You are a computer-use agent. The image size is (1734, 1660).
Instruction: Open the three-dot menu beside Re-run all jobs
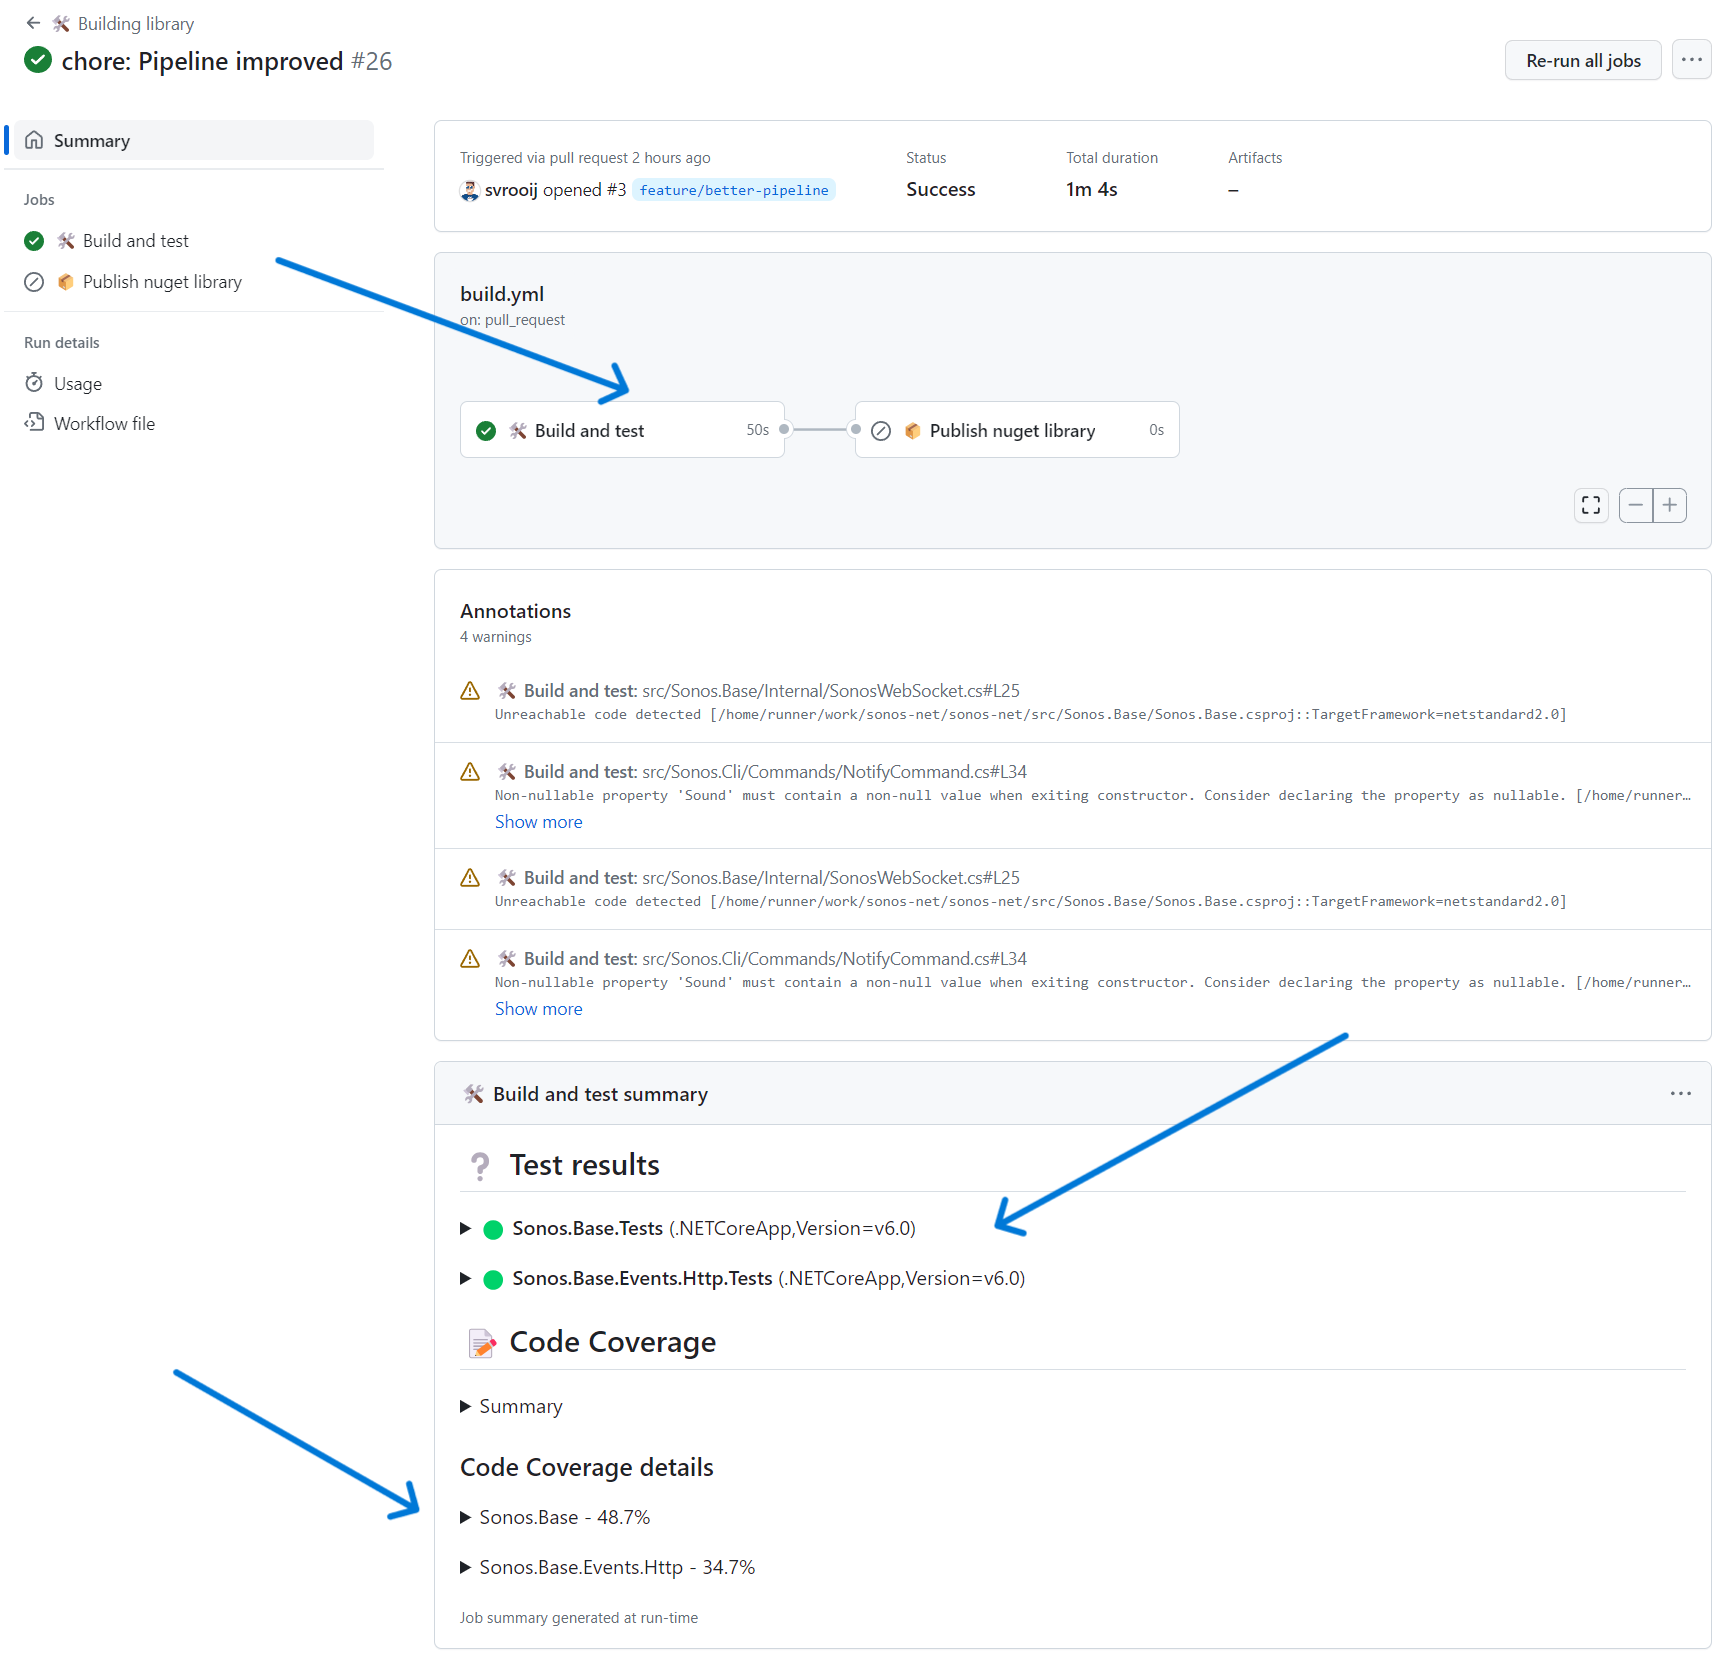1691,60
